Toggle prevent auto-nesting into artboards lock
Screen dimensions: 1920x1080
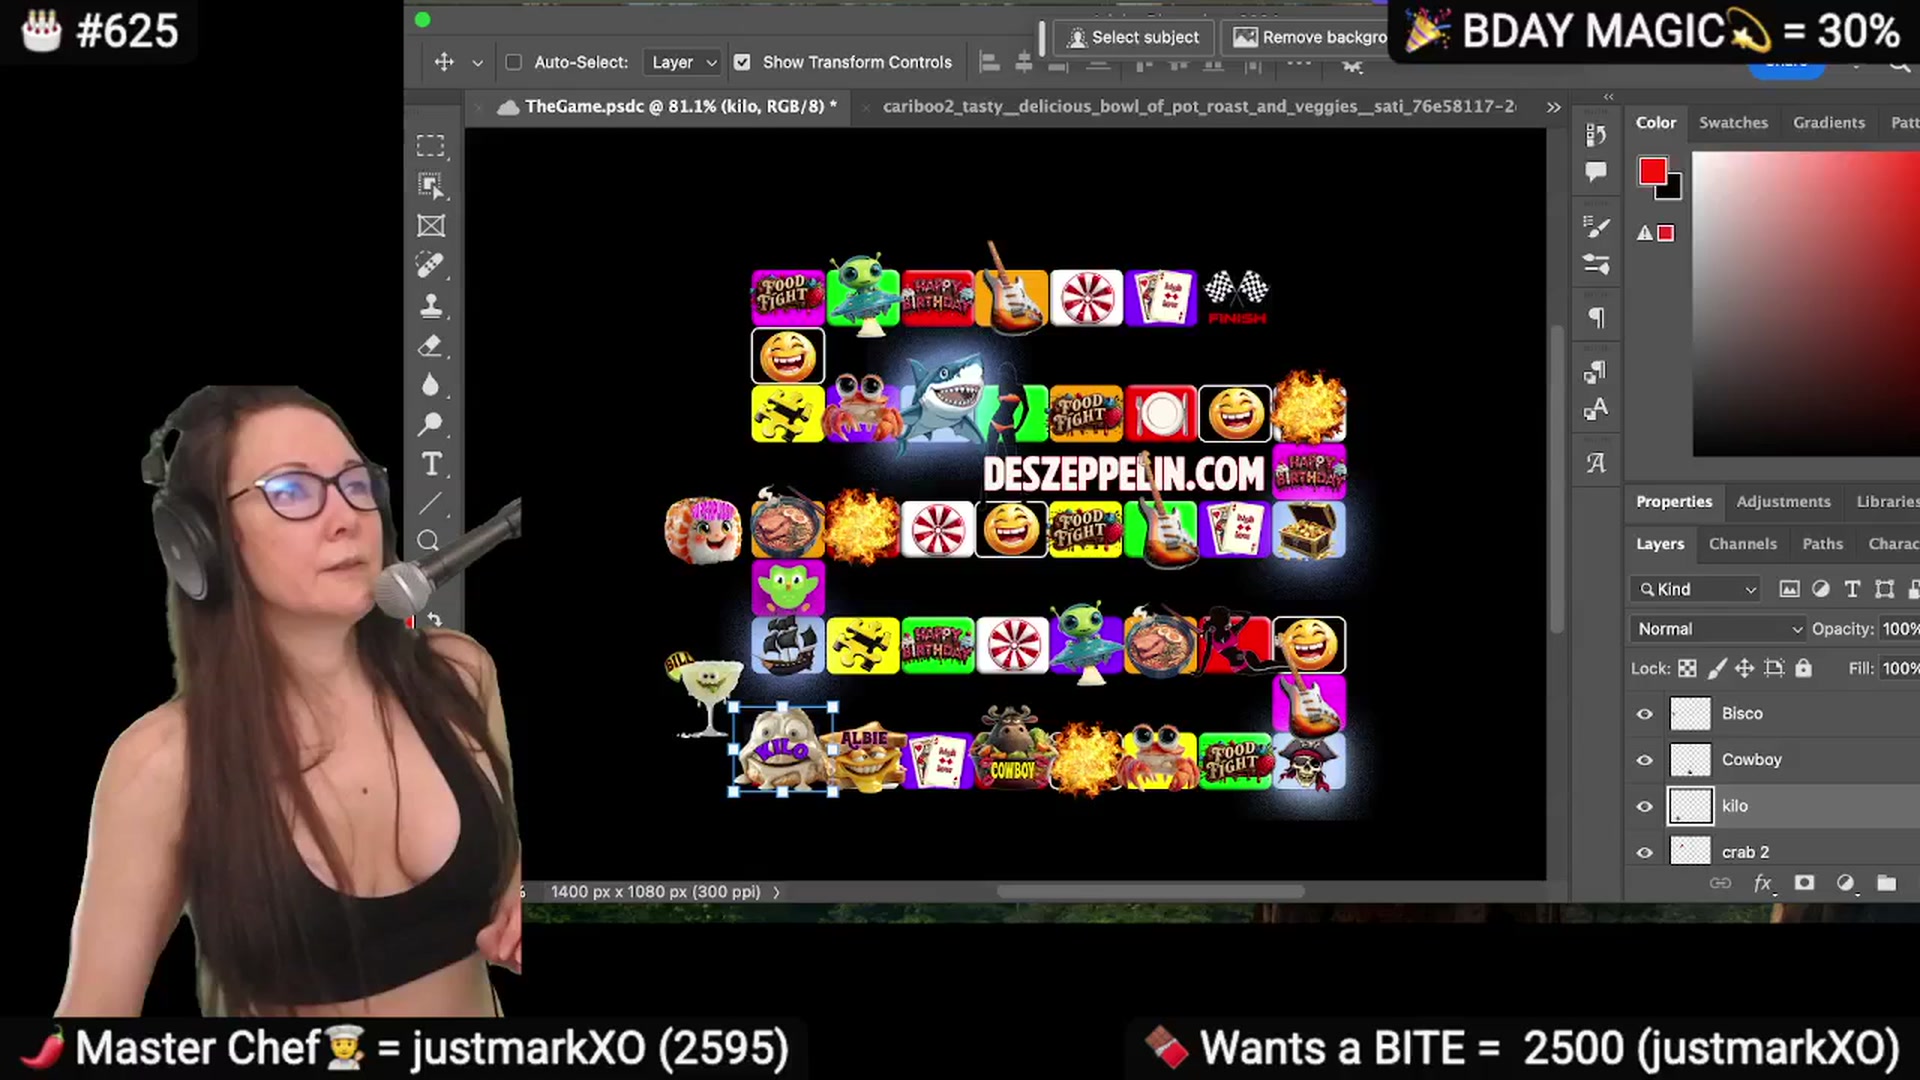coord(1774,668)
